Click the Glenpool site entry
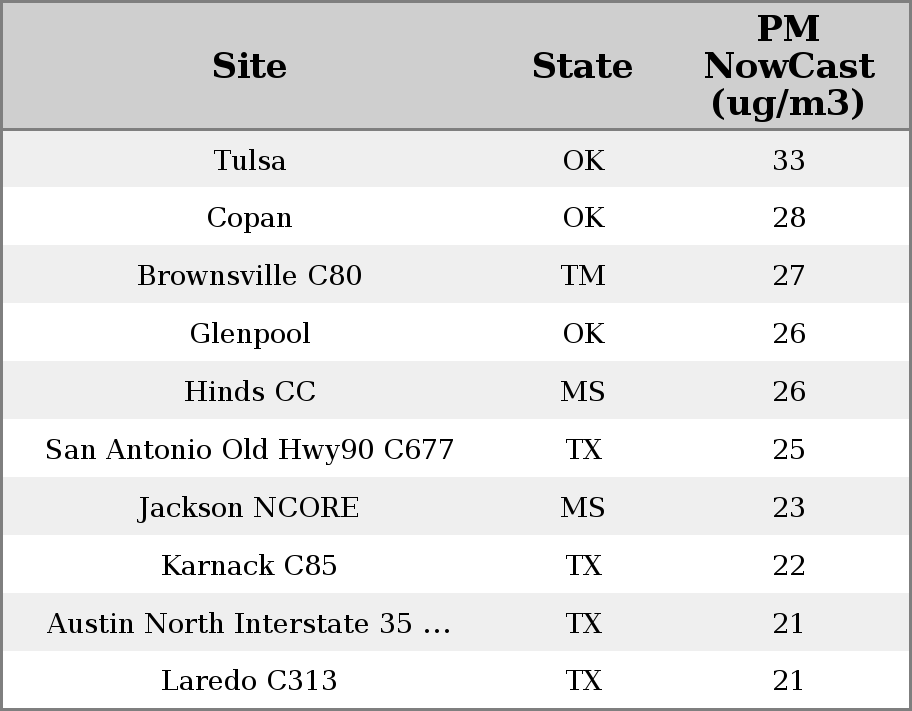 click(250, 334)
